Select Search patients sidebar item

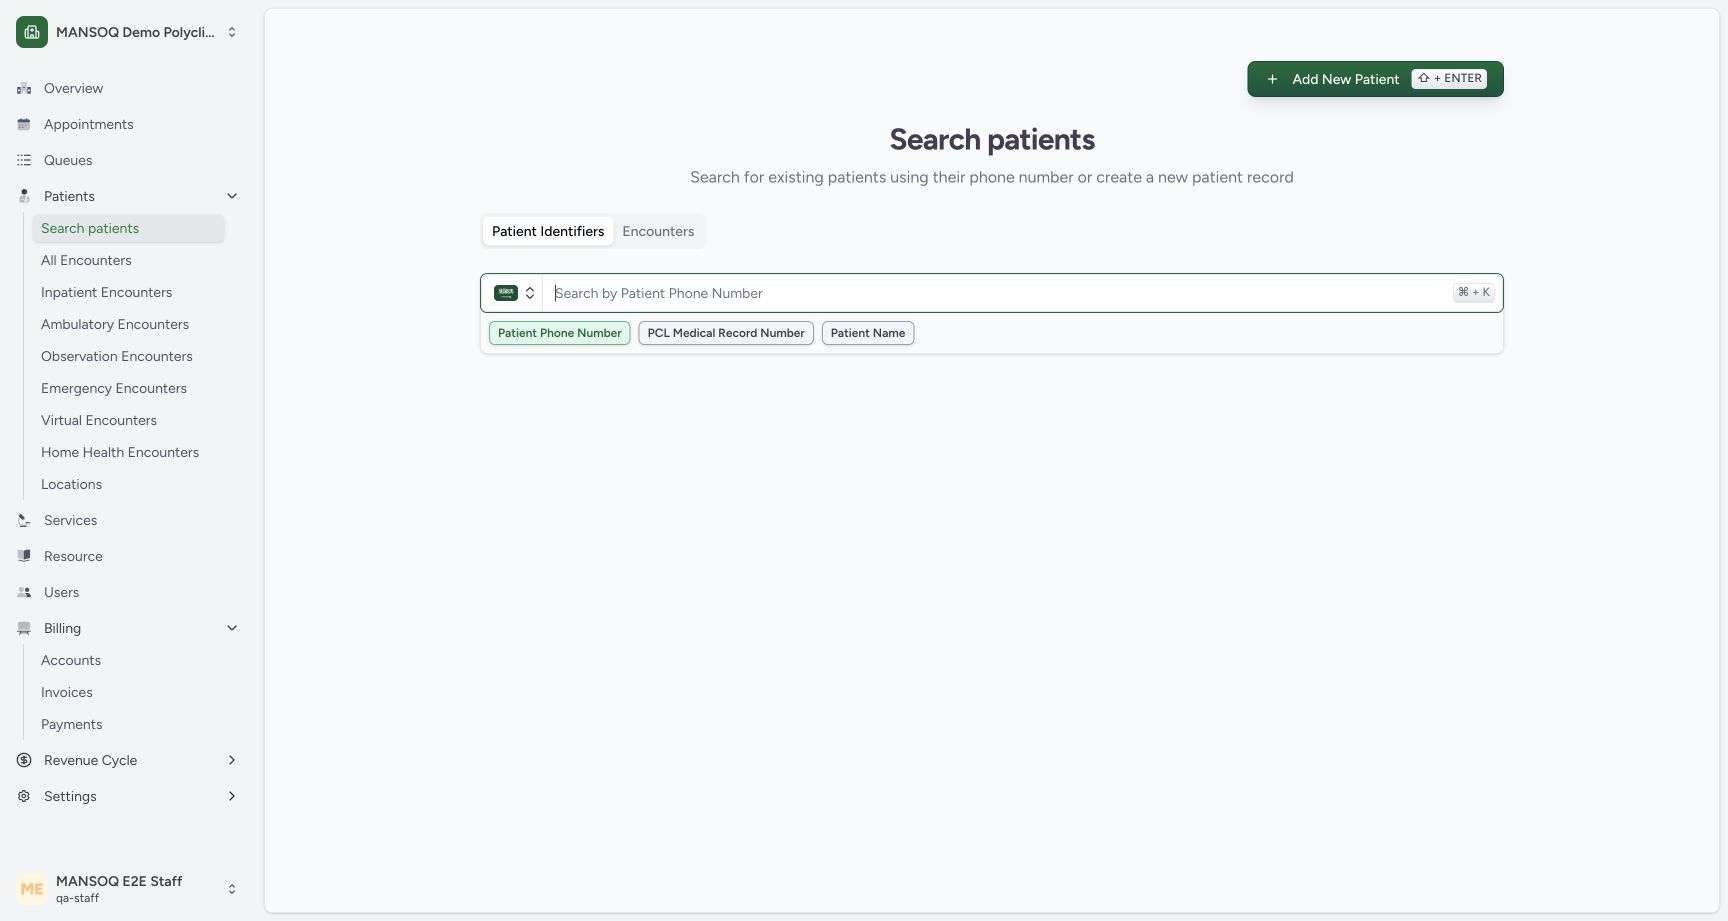coord(128,228)
